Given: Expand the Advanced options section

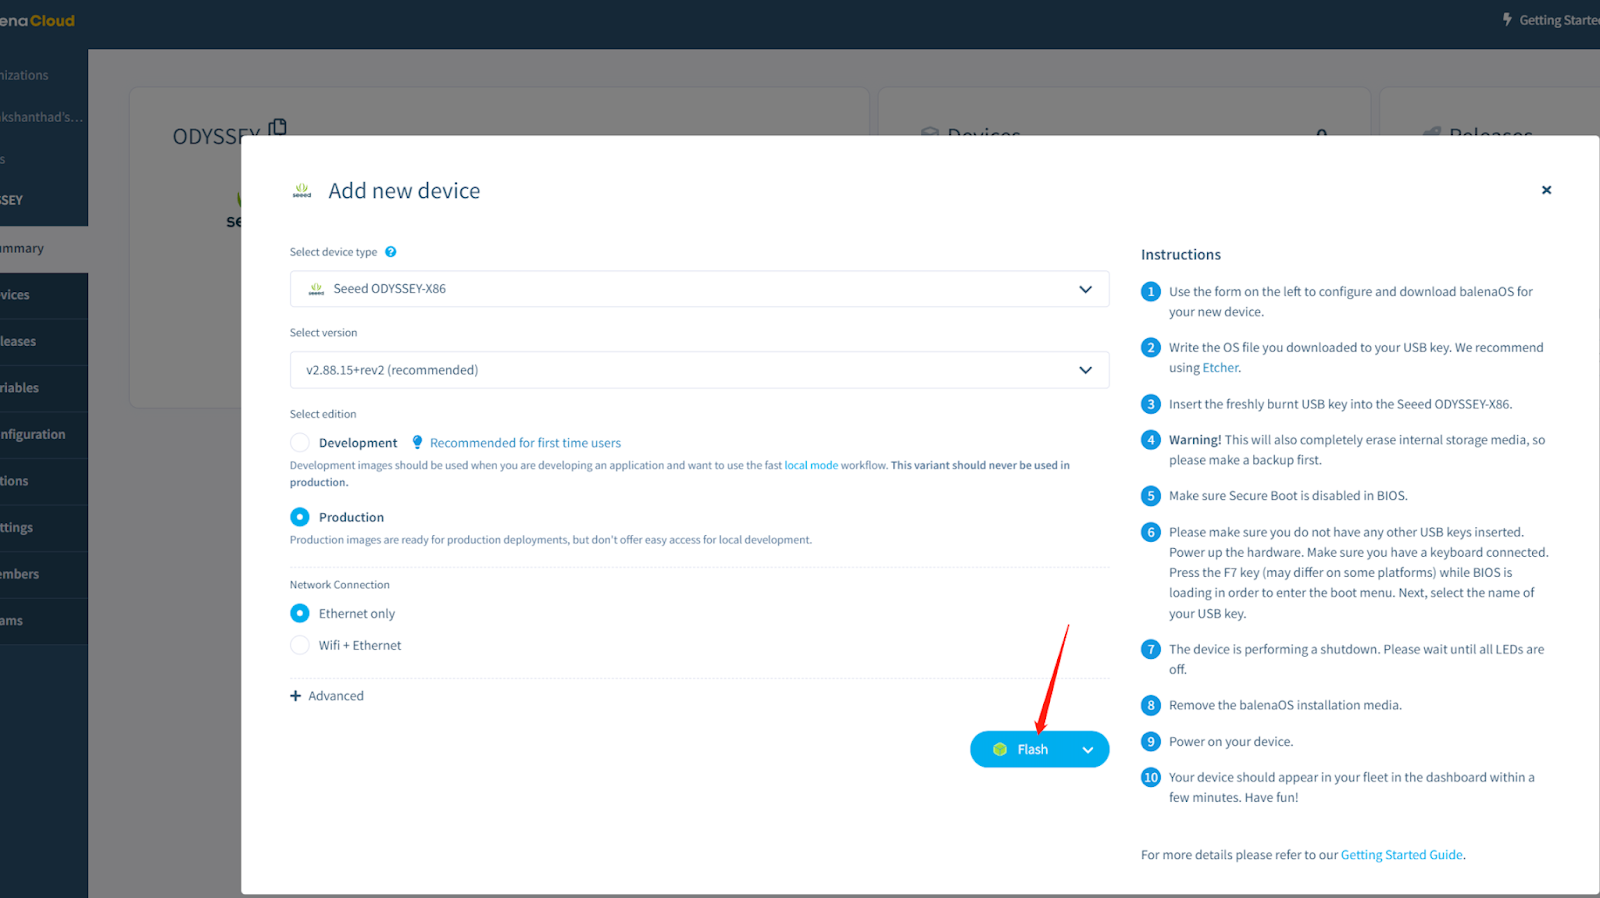Looking at the screenshot, I should (x=327, y=696).
